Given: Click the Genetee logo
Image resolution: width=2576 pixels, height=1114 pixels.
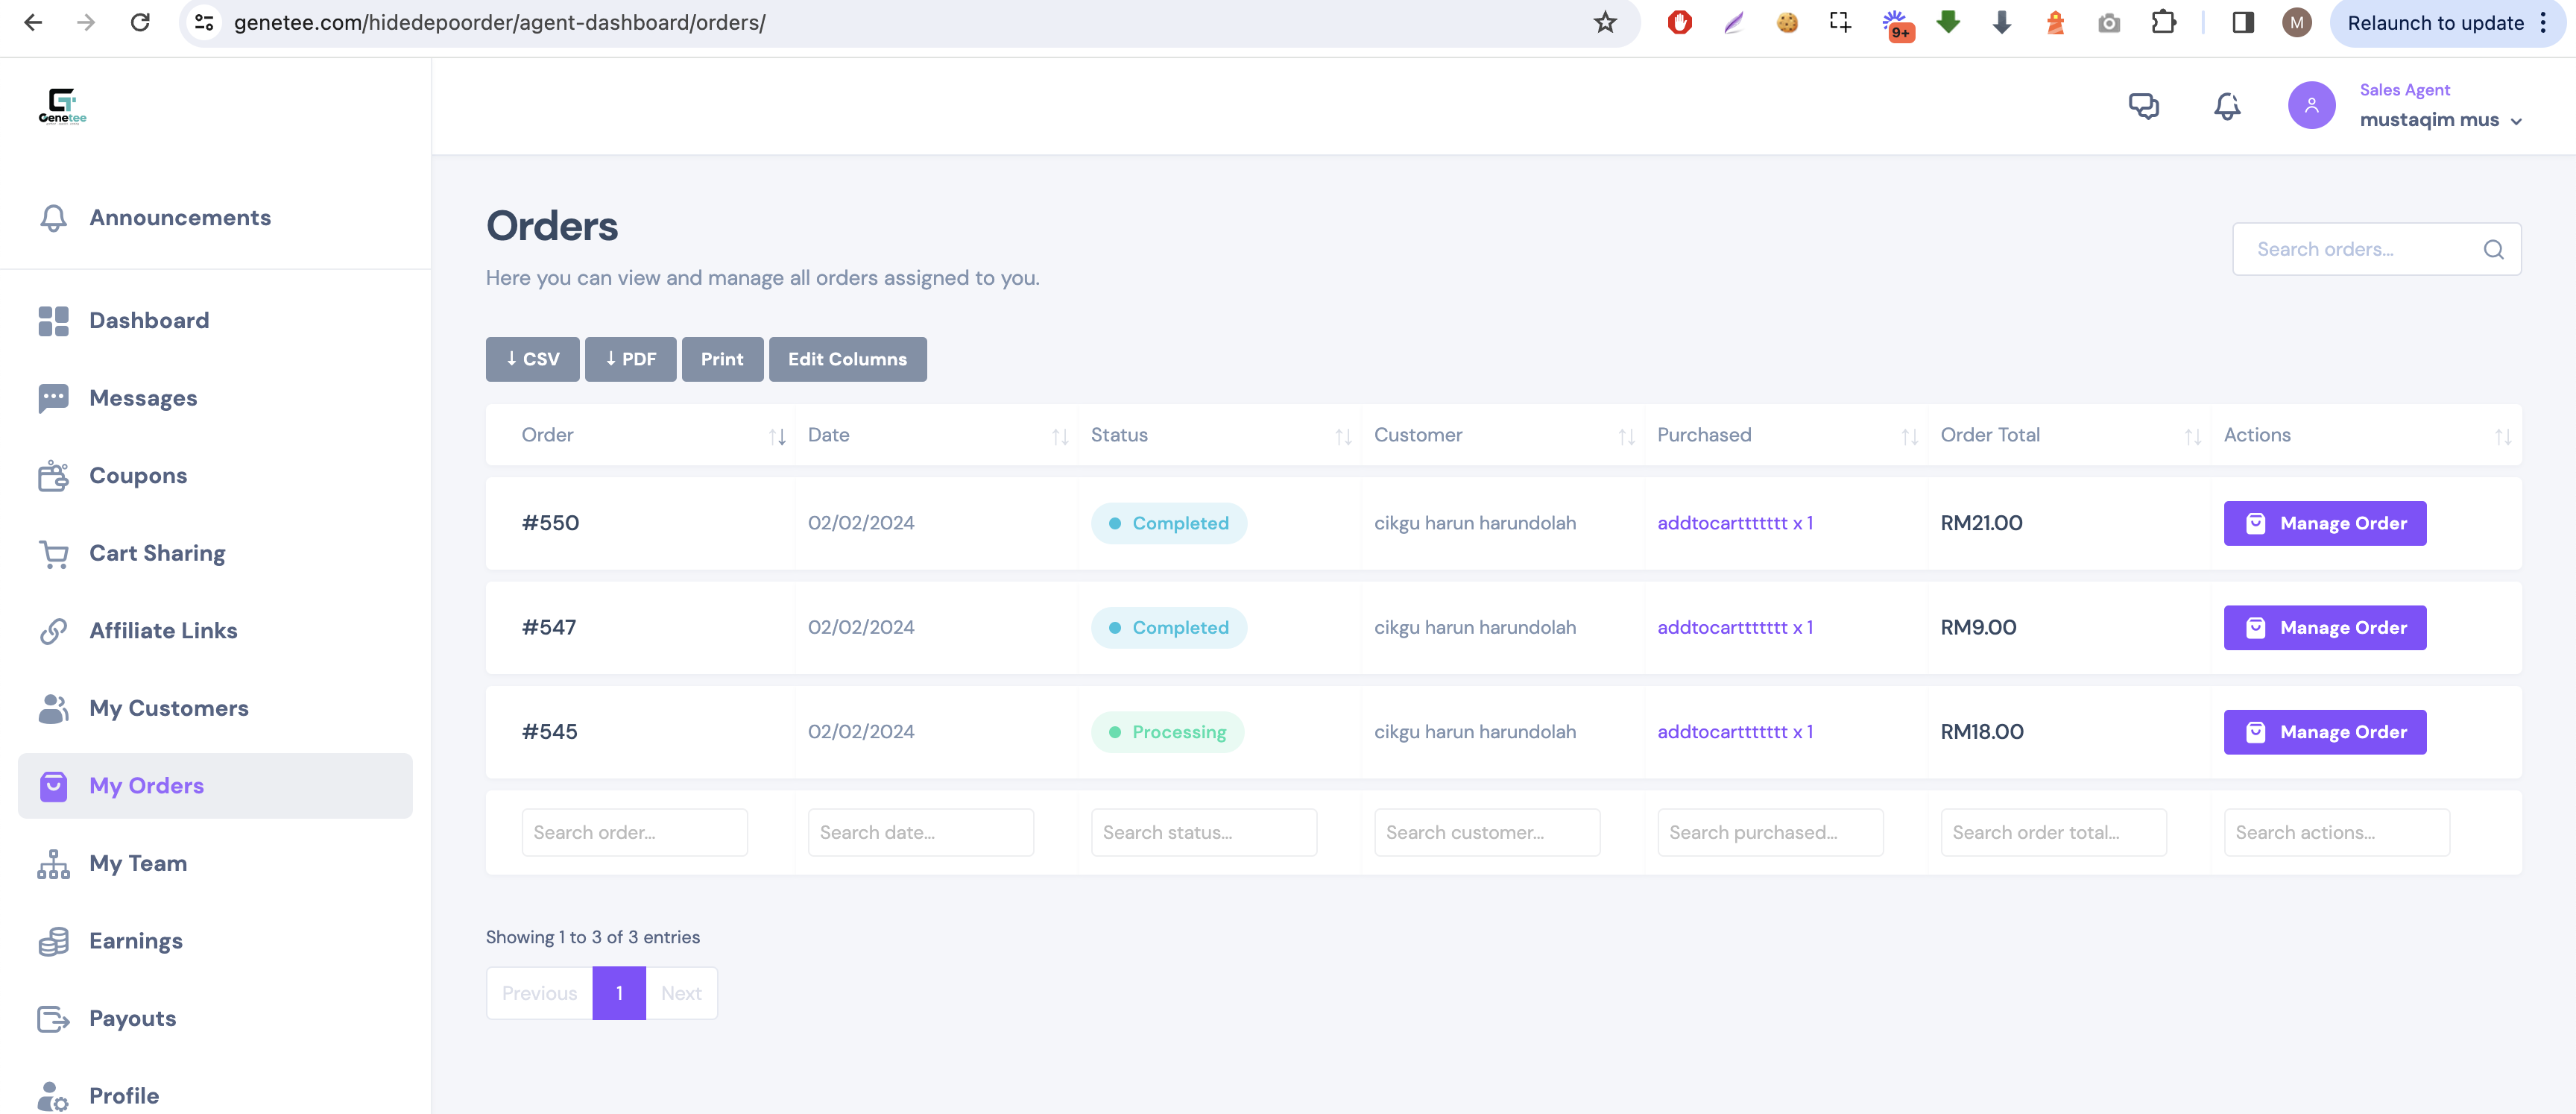Looking at the screenshot, I should (x=62, y=106).
